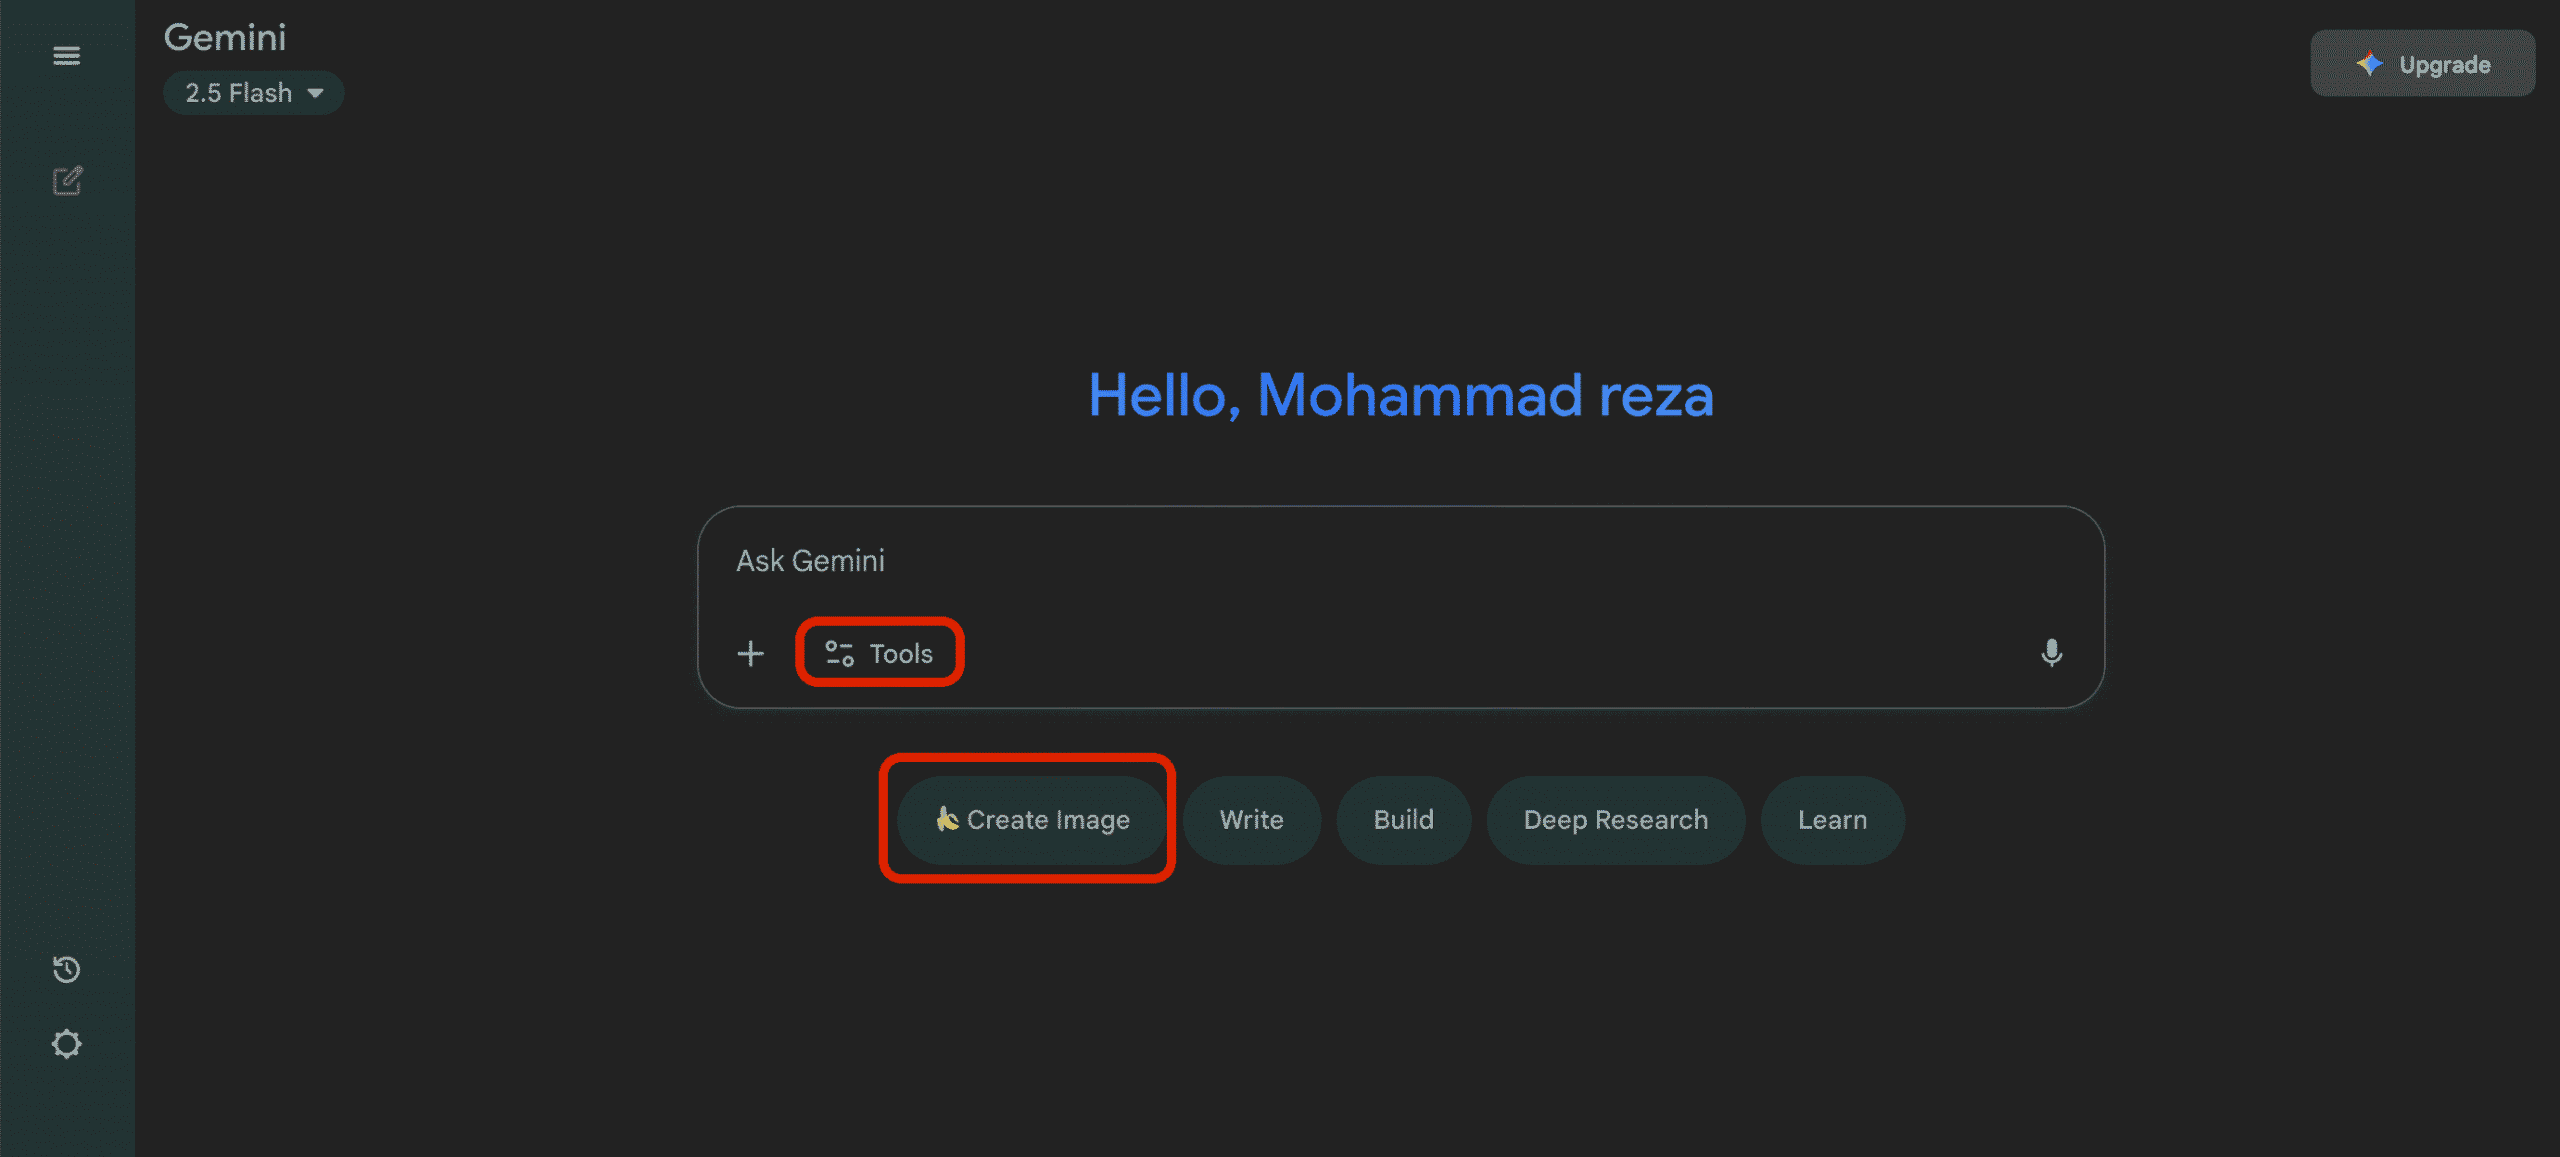This screenshot has width=2560, height=1157.
Task: Click the Gemini title in the header
Action: [225, 38]
